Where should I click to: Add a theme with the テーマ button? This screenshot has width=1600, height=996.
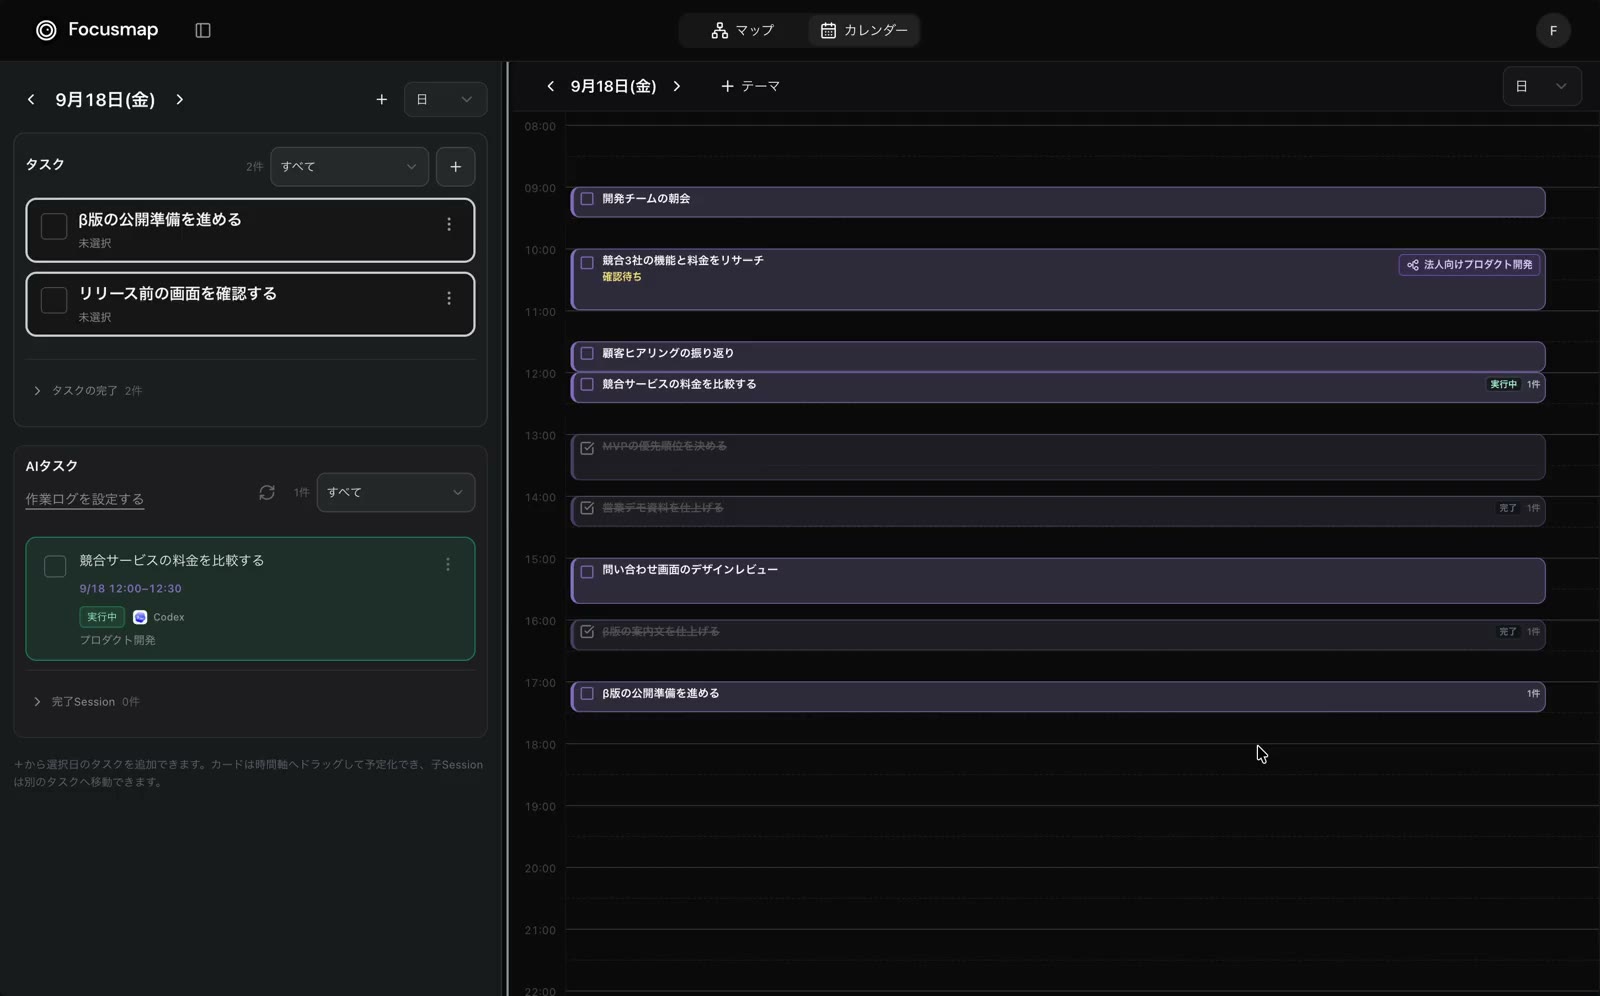point(750,86)
